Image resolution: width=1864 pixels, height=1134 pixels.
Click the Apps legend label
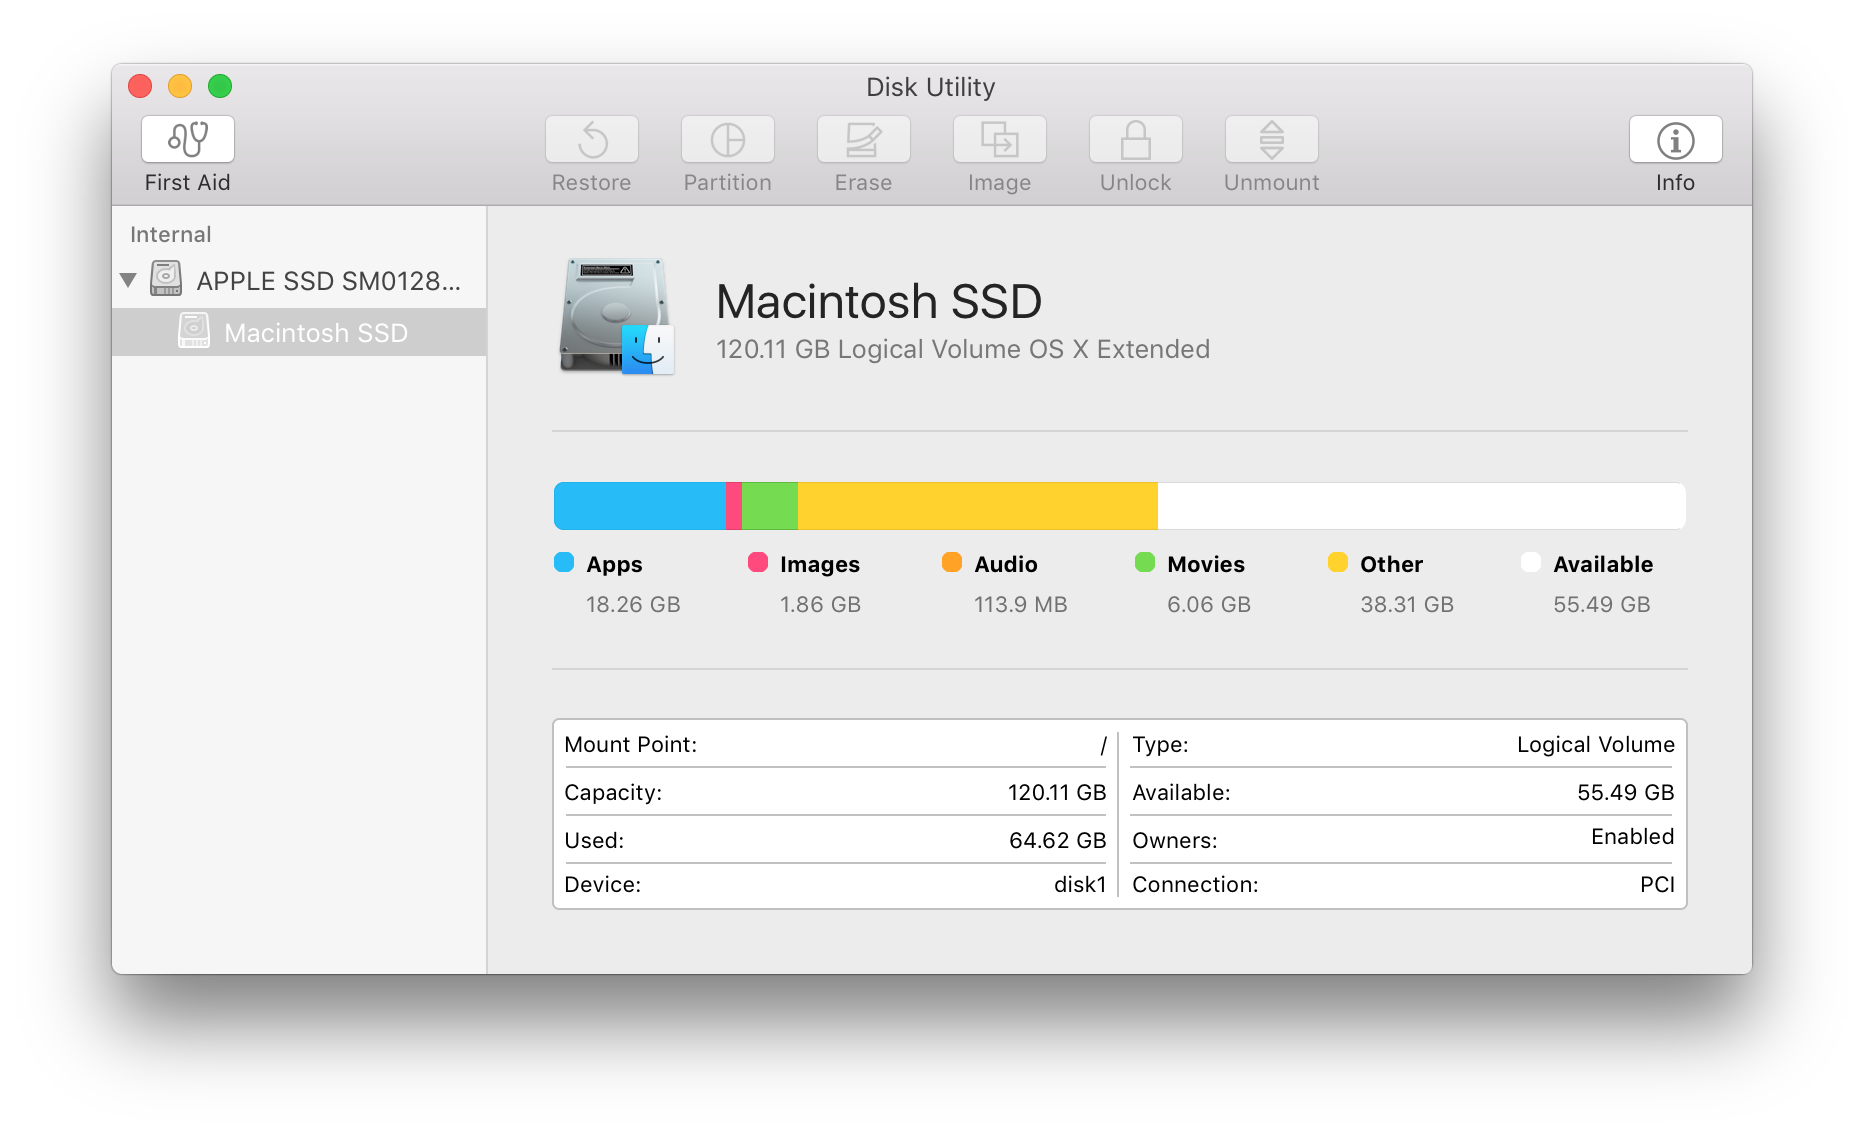pyautogui.click(x=615, y=565)
